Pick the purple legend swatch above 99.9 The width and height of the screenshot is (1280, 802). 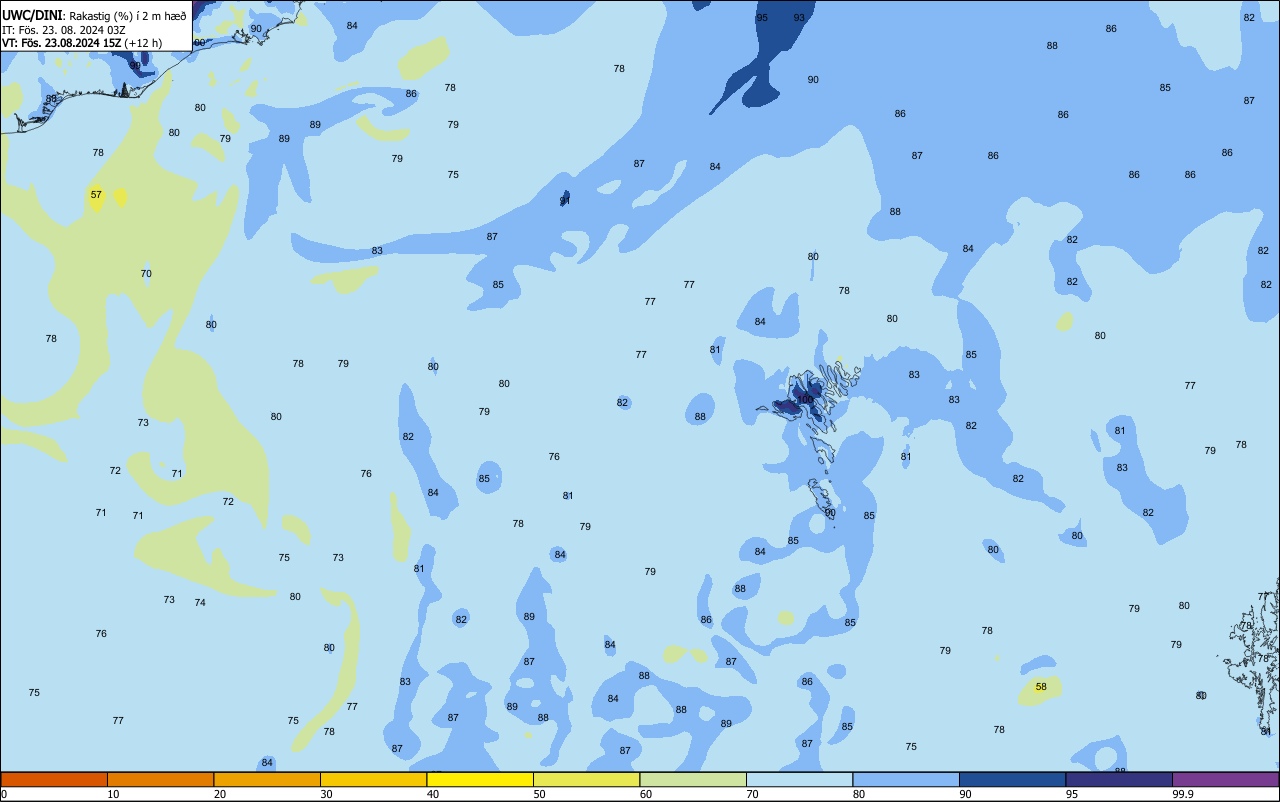click(1225, 779)
